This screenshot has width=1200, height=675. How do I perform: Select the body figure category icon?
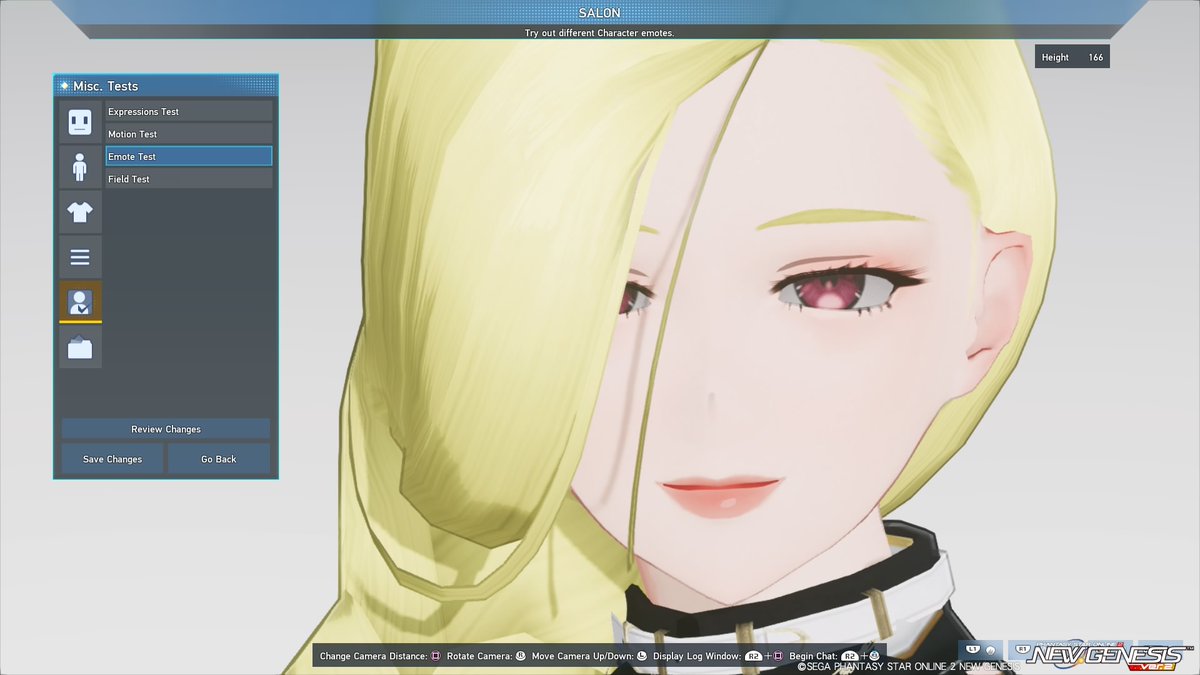(x=80, y=167)
